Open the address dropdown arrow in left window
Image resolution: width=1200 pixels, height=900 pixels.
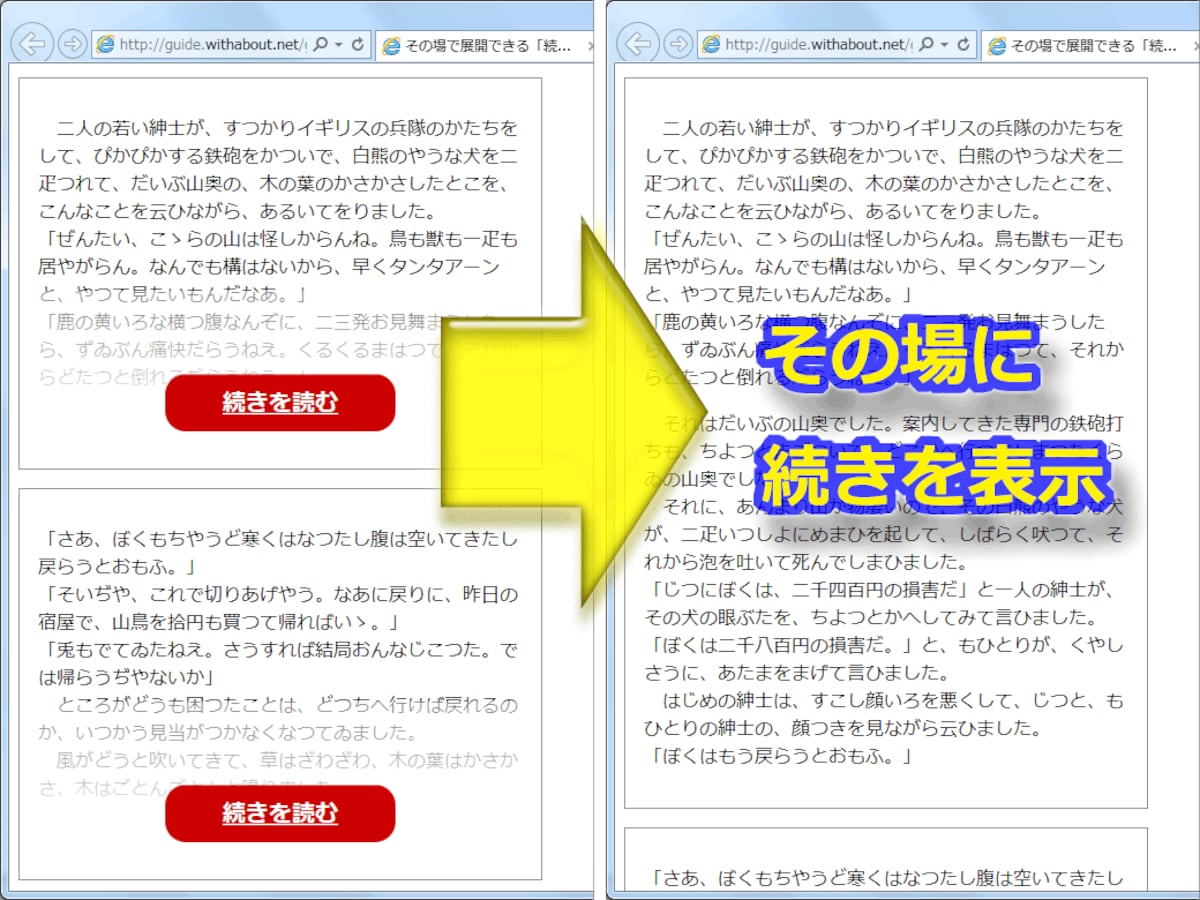[339, 45]
